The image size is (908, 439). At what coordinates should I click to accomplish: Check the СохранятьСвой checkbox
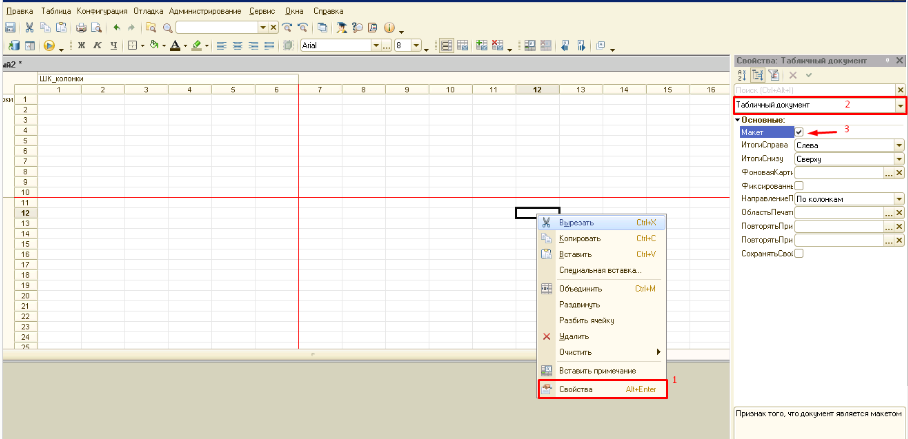[799, 254]
